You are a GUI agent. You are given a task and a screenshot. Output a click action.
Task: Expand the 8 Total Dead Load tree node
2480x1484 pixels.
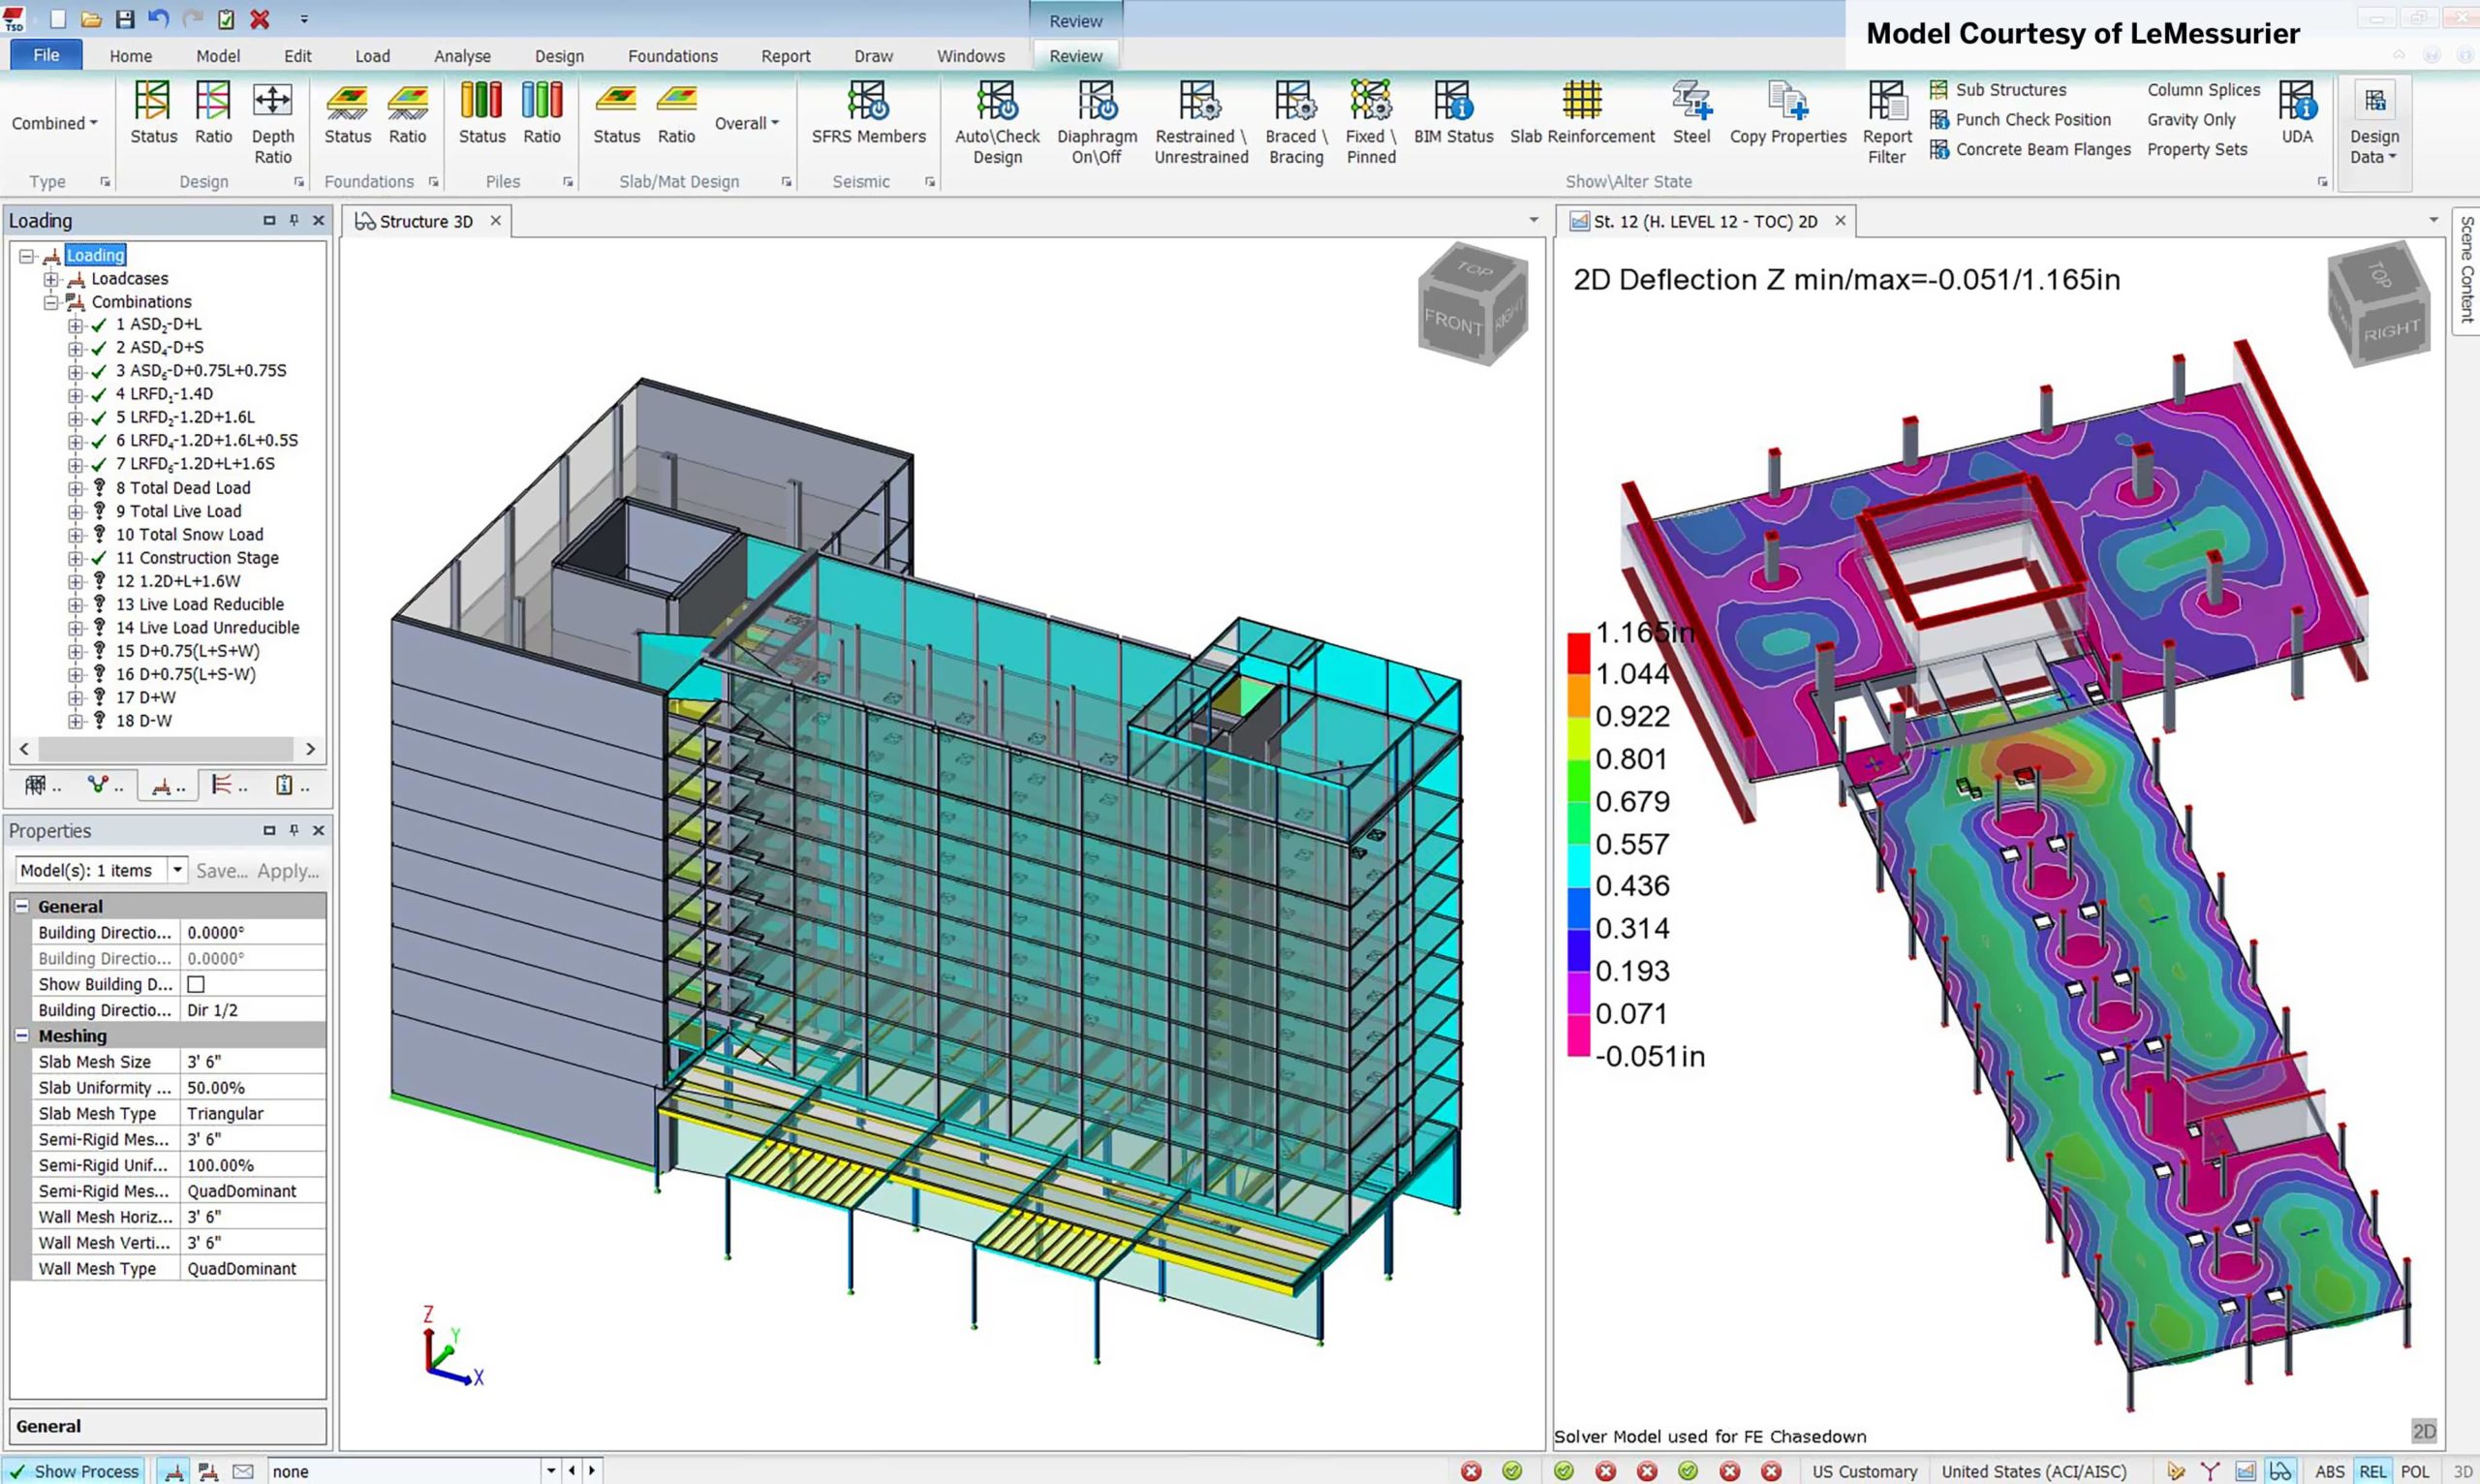pyautogui.click(x=76, y=487)
